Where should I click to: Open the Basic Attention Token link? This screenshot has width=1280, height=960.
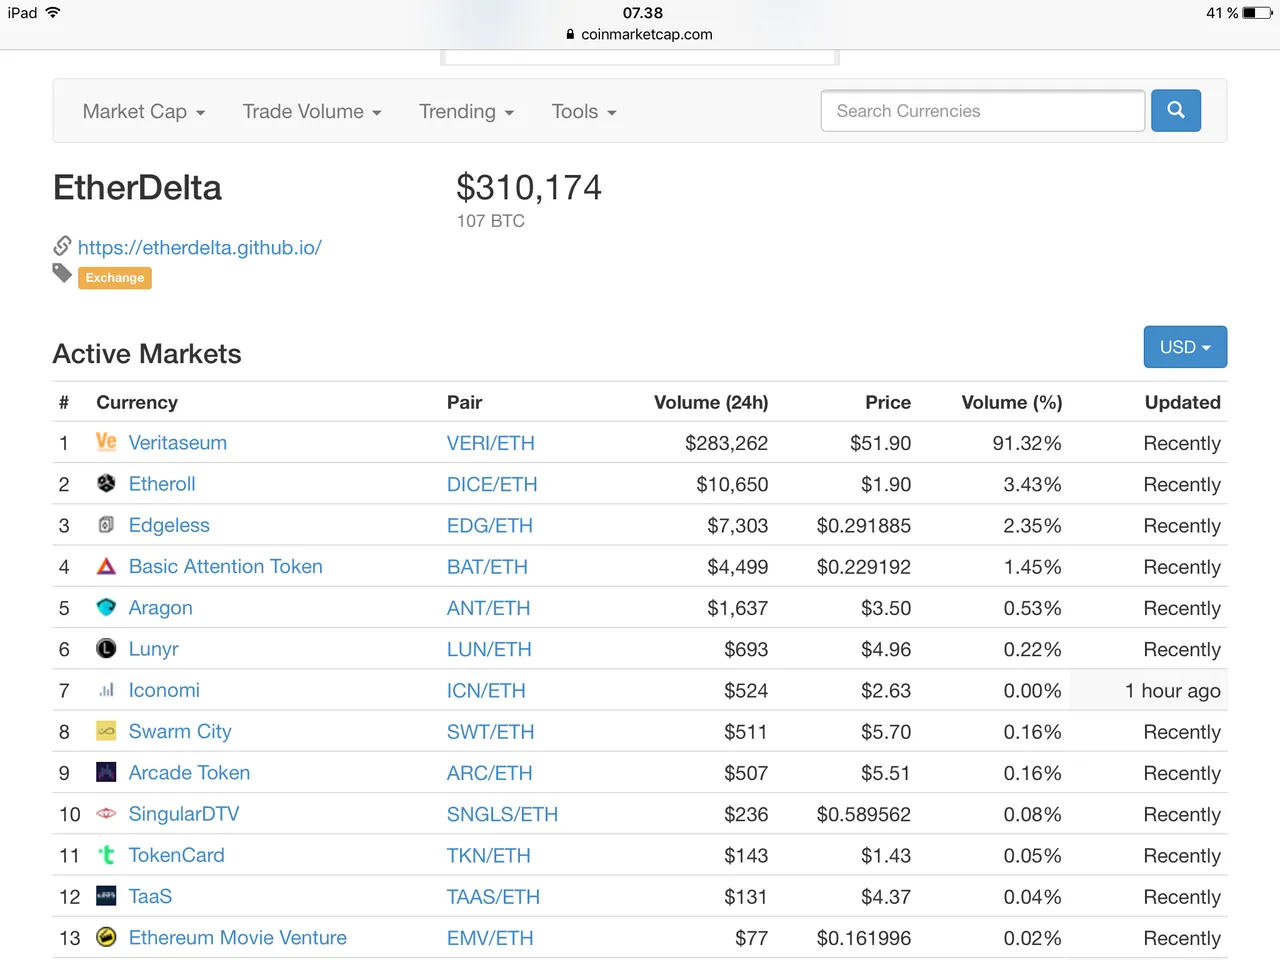coord(226,566)
